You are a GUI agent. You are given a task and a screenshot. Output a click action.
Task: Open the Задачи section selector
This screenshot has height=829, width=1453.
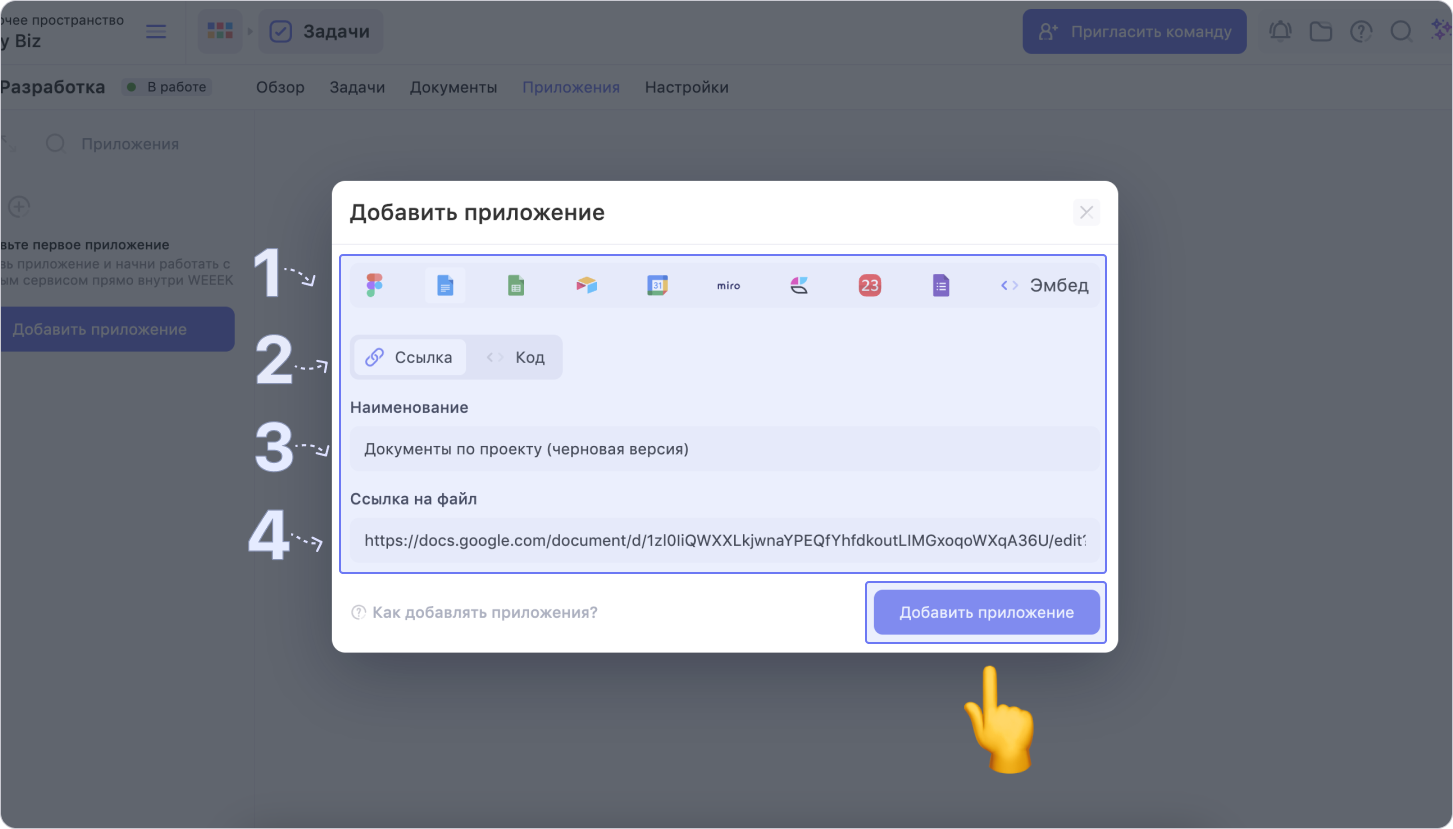click(x=321, y=32)
